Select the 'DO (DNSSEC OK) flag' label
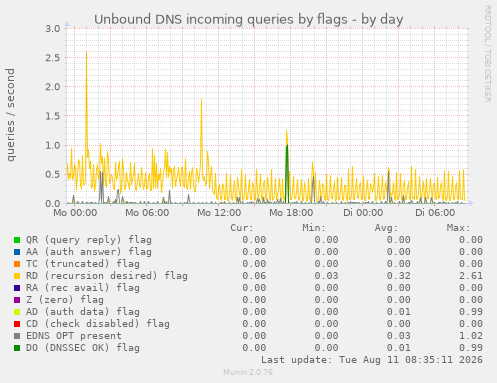This screenshot has width=497, height=383. pyautogui.click(x=83, y=348)
